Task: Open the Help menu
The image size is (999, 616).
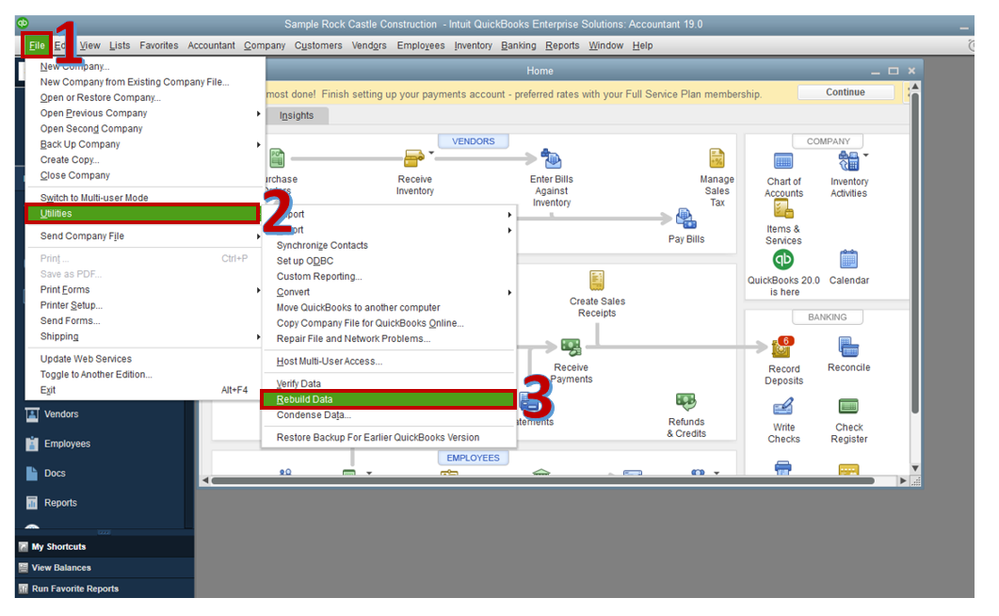Action: 642,46
